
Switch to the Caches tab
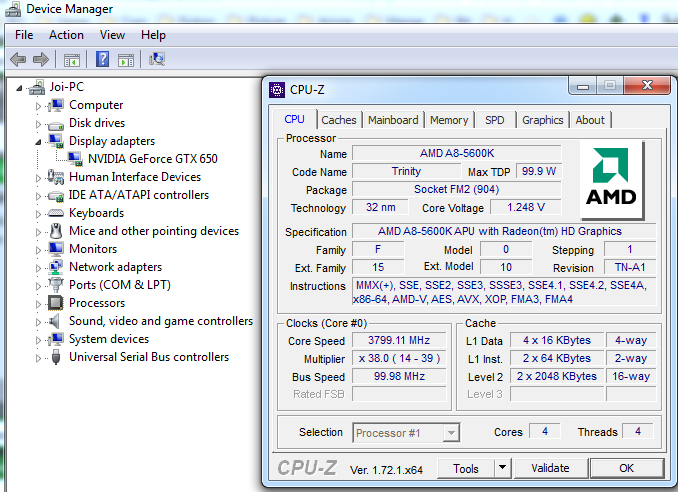pyautogui.click(x=339, y=120)
